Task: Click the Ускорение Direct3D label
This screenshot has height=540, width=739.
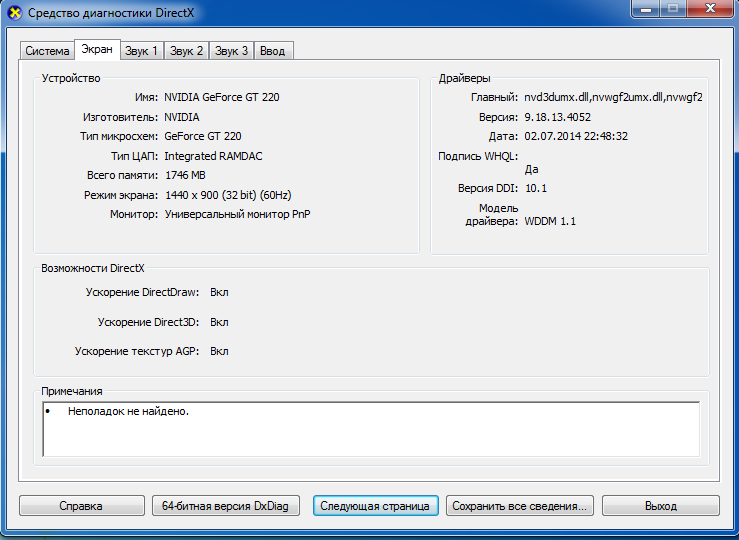Action: (x=148, y=322)
